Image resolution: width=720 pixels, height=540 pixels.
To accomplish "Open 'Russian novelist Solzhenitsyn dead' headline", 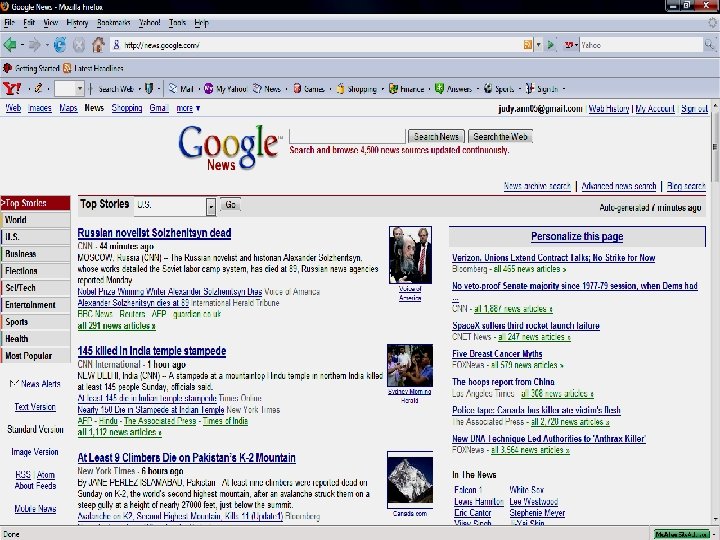I will (154, 233).
